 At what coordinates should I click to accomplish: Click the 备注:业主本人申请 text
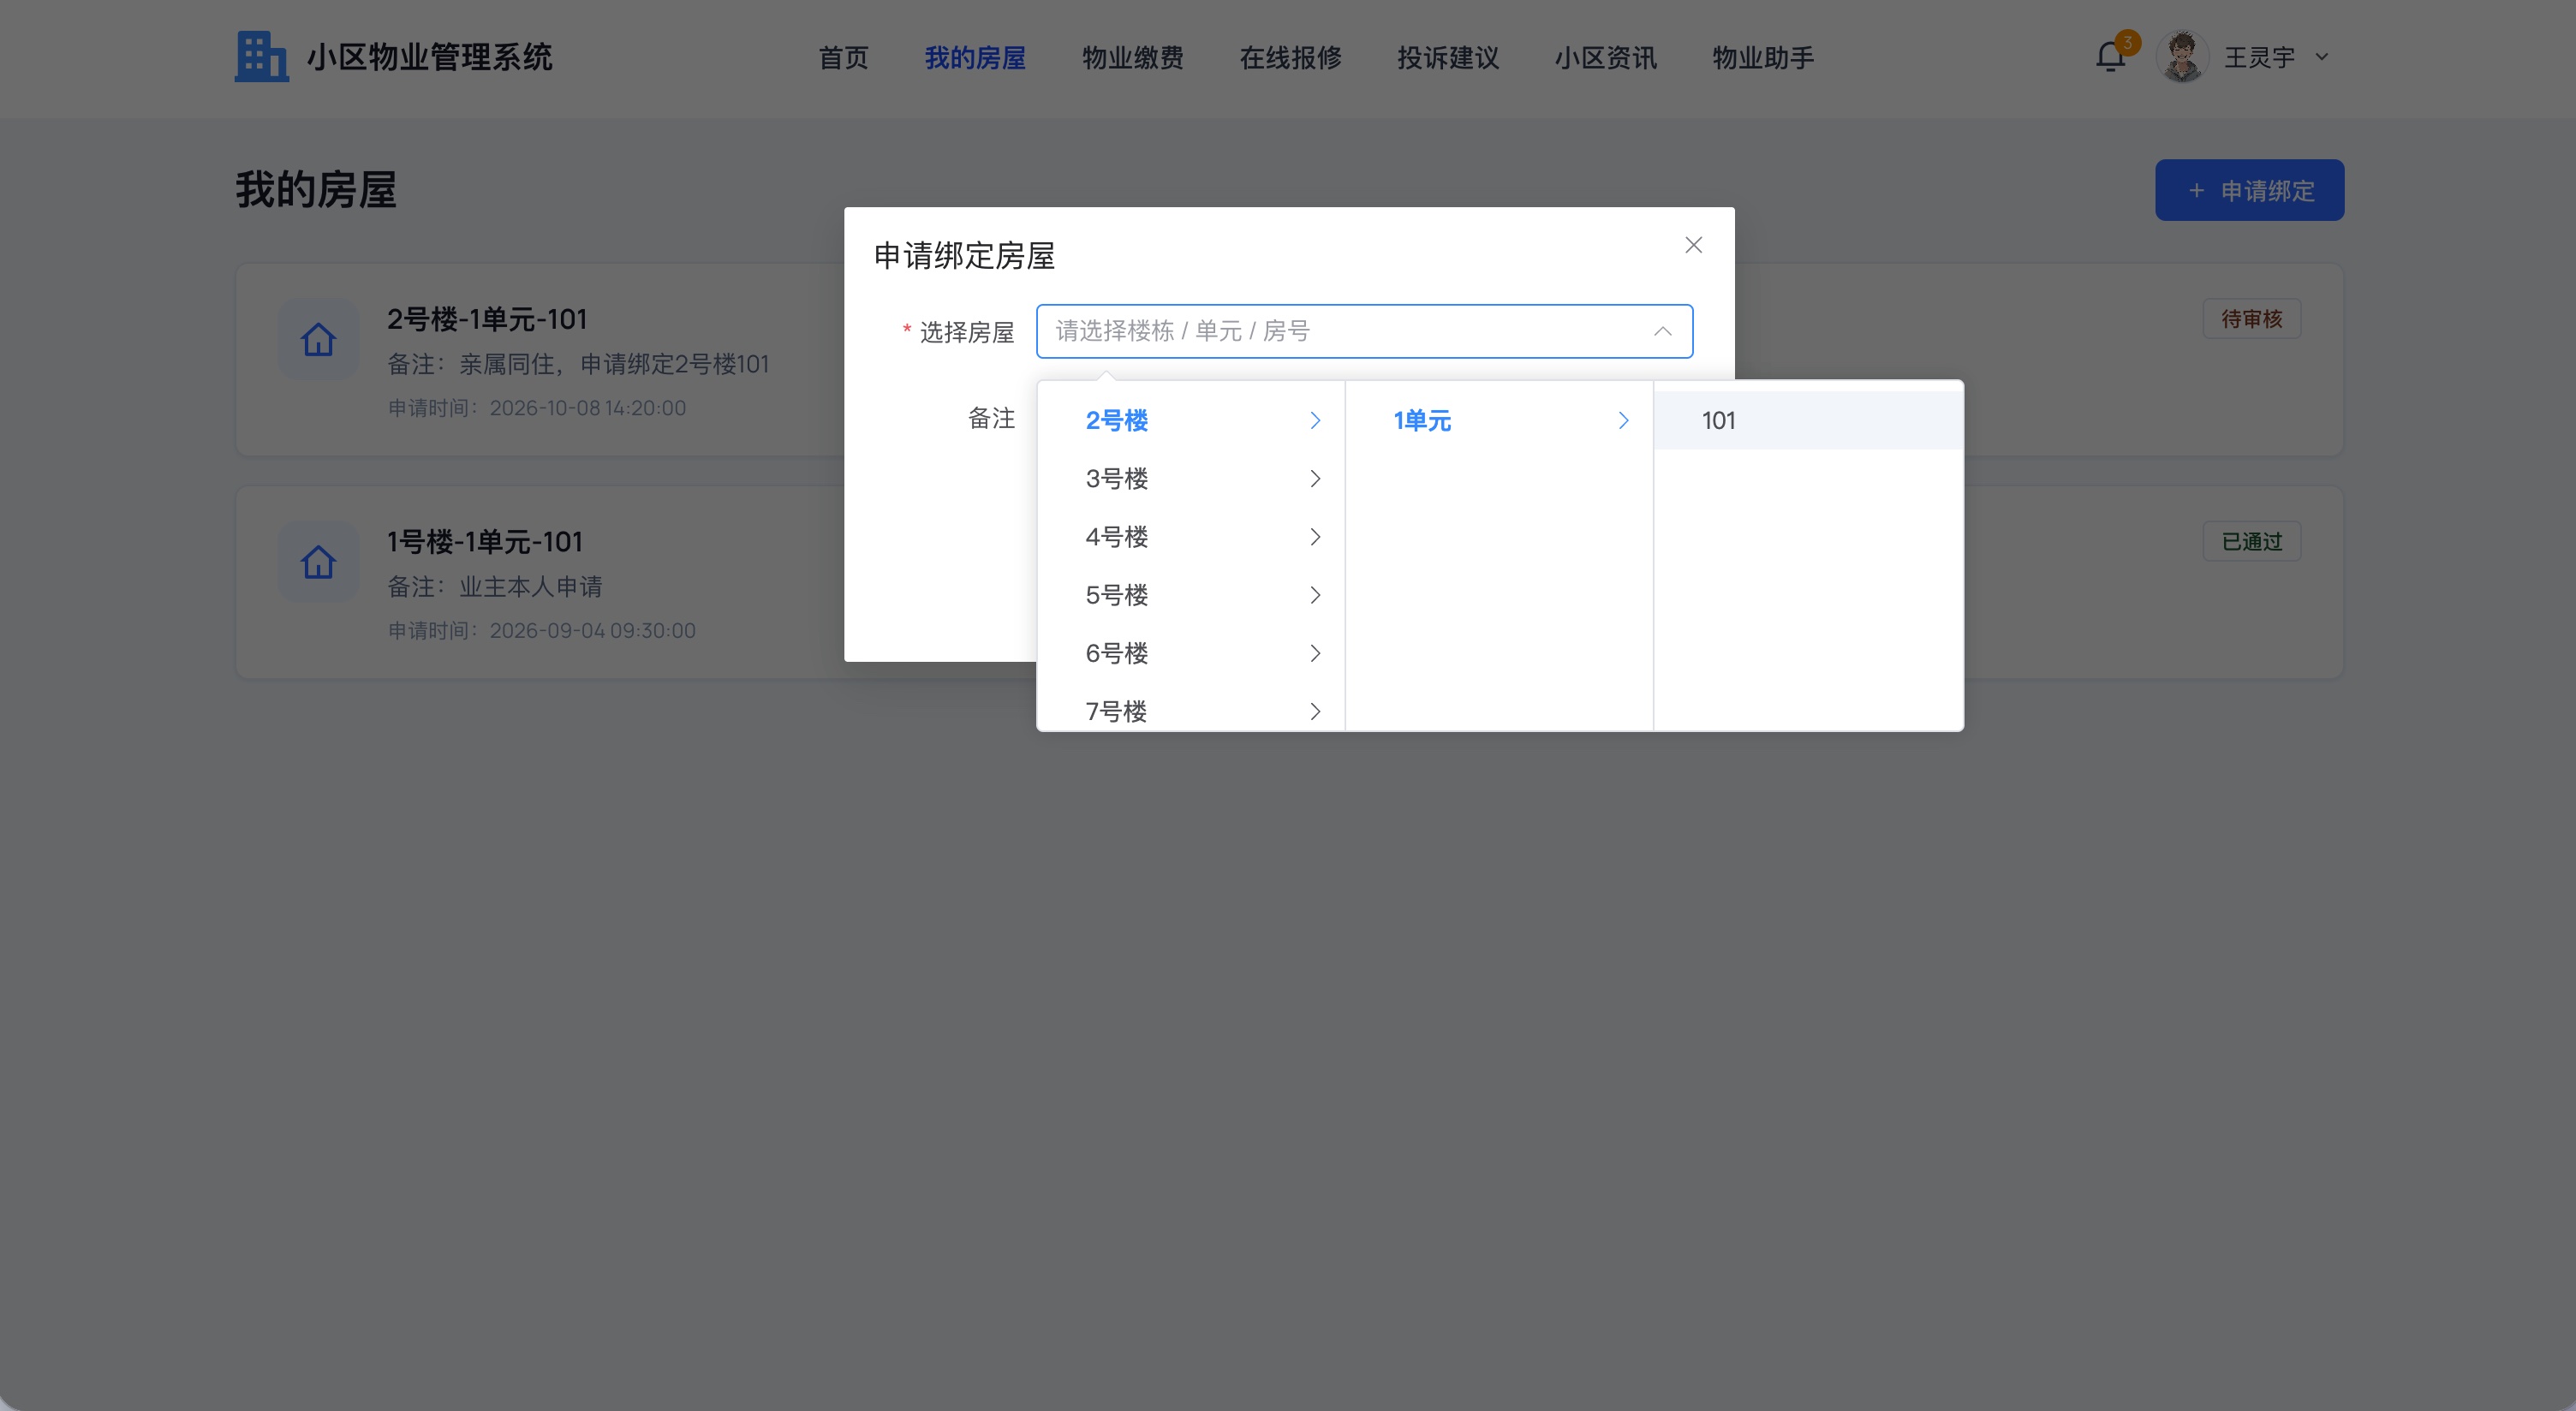(x=495, y=586)
